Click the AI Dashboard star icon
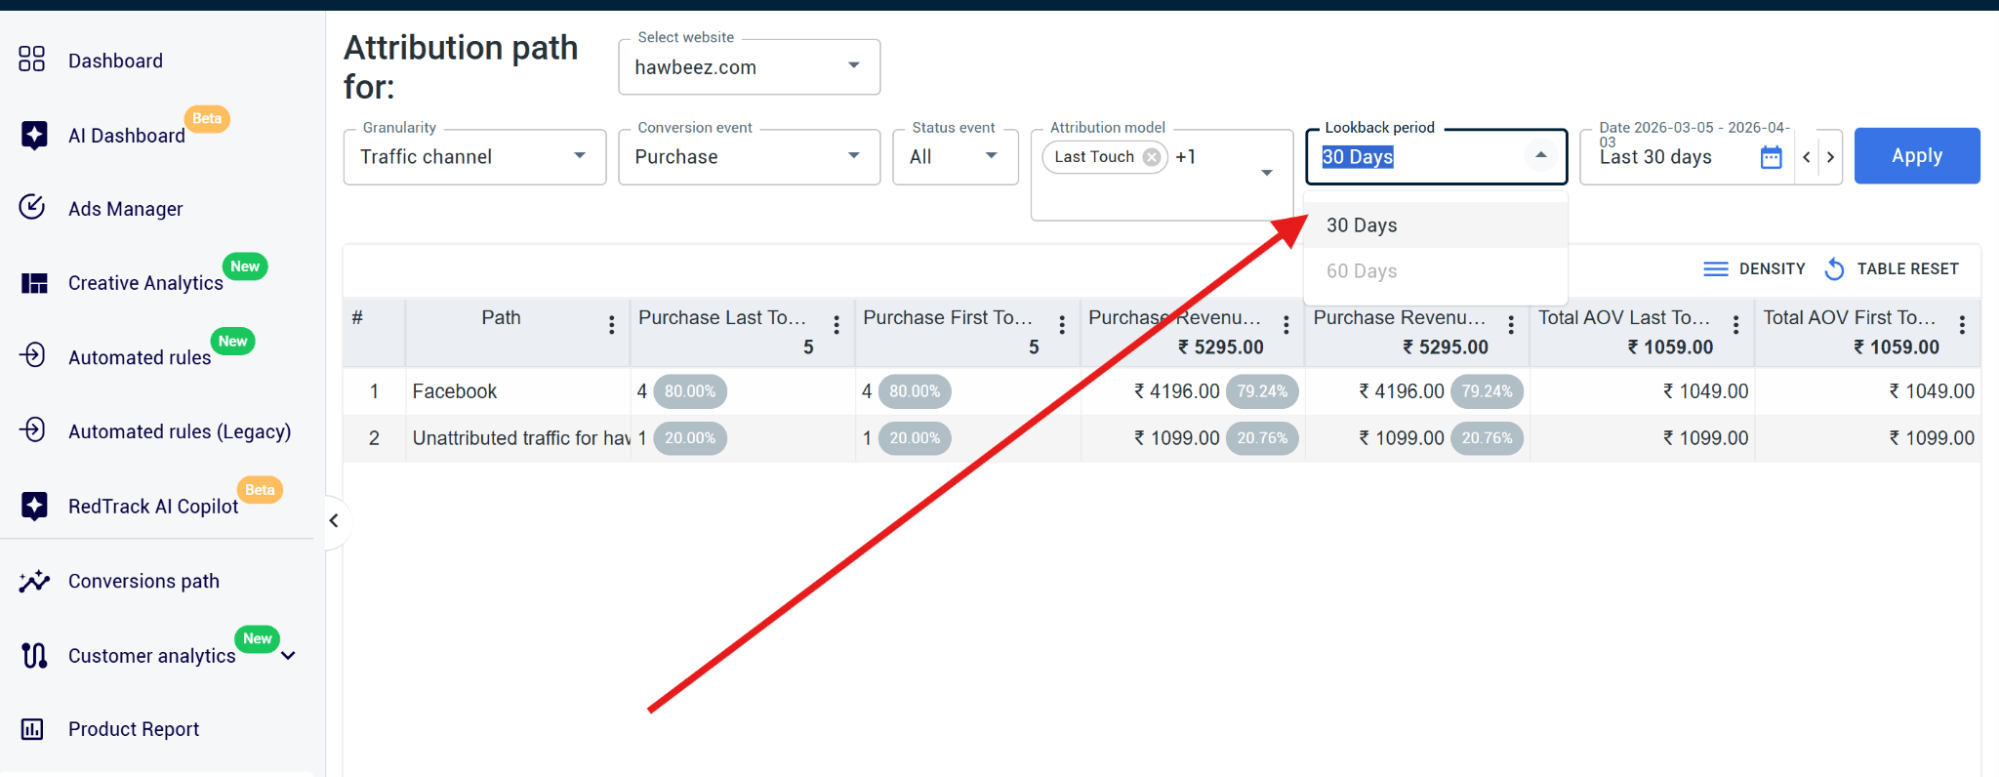Image resolution: width=1999 pixels, height=777 pixels. (34, 134)
